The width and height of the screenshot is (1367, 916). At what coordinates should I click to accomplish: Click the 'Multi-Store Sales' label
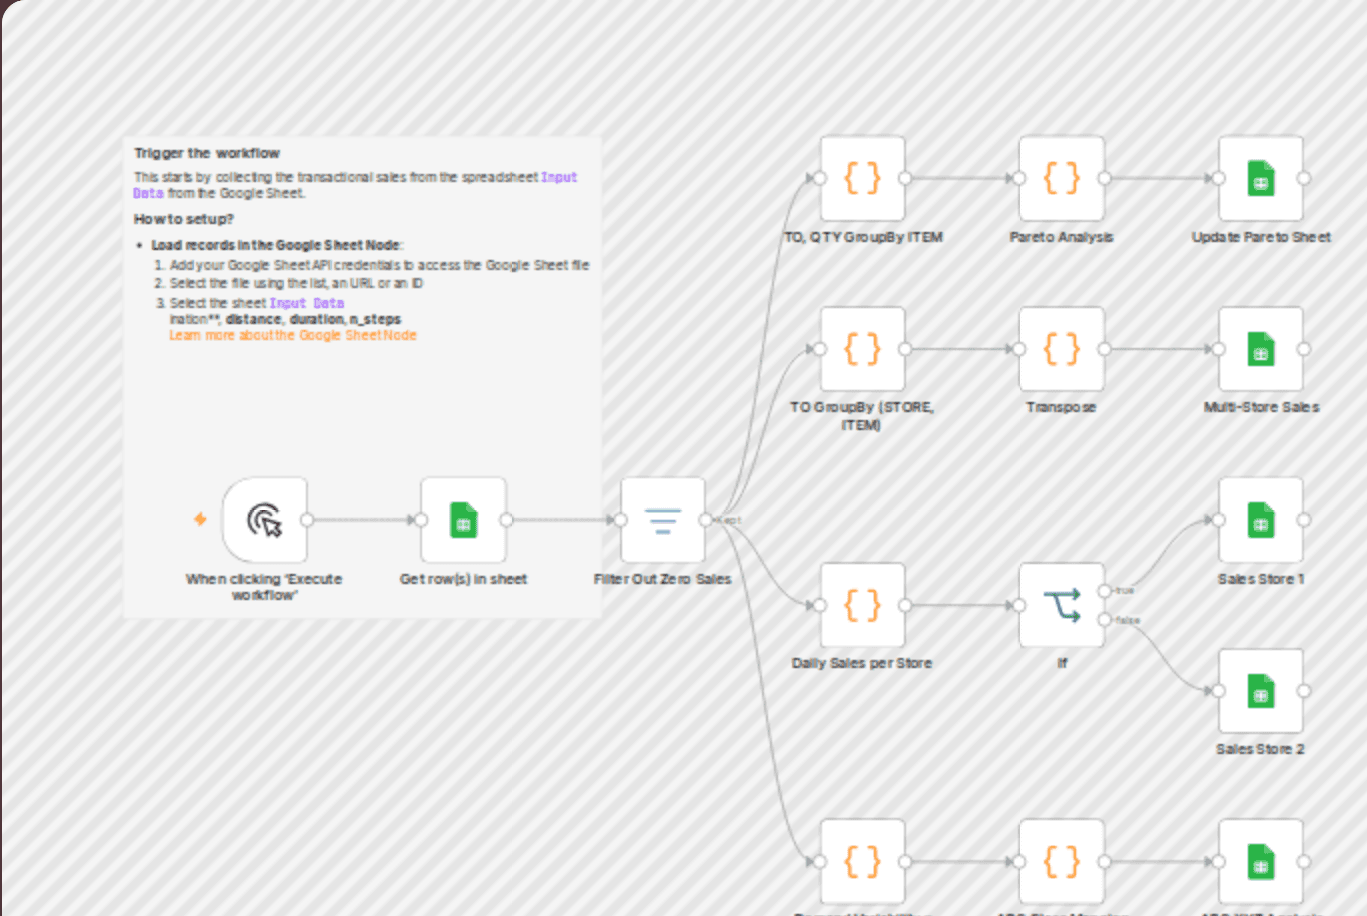(x=1261, y=407)
